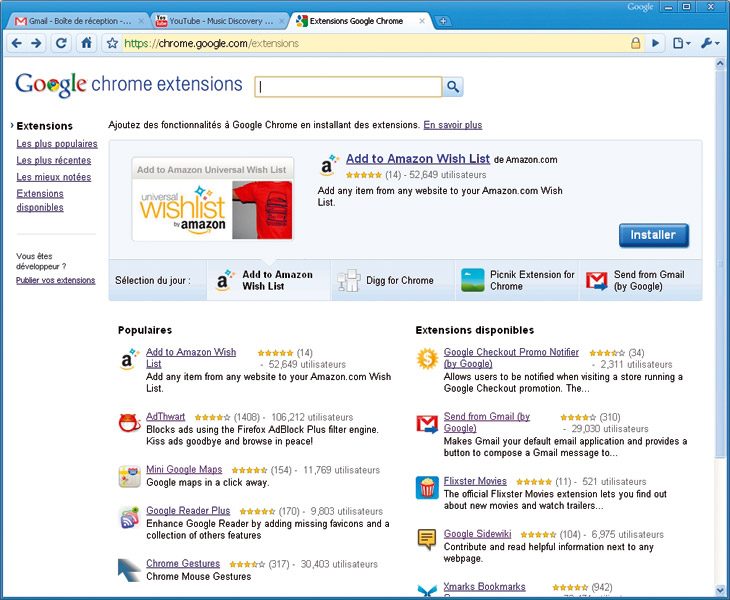The height and width of the screenshot is (600, 730).
Task: Click the Amazon icon beside featured title
Action: tap(328, 165)
